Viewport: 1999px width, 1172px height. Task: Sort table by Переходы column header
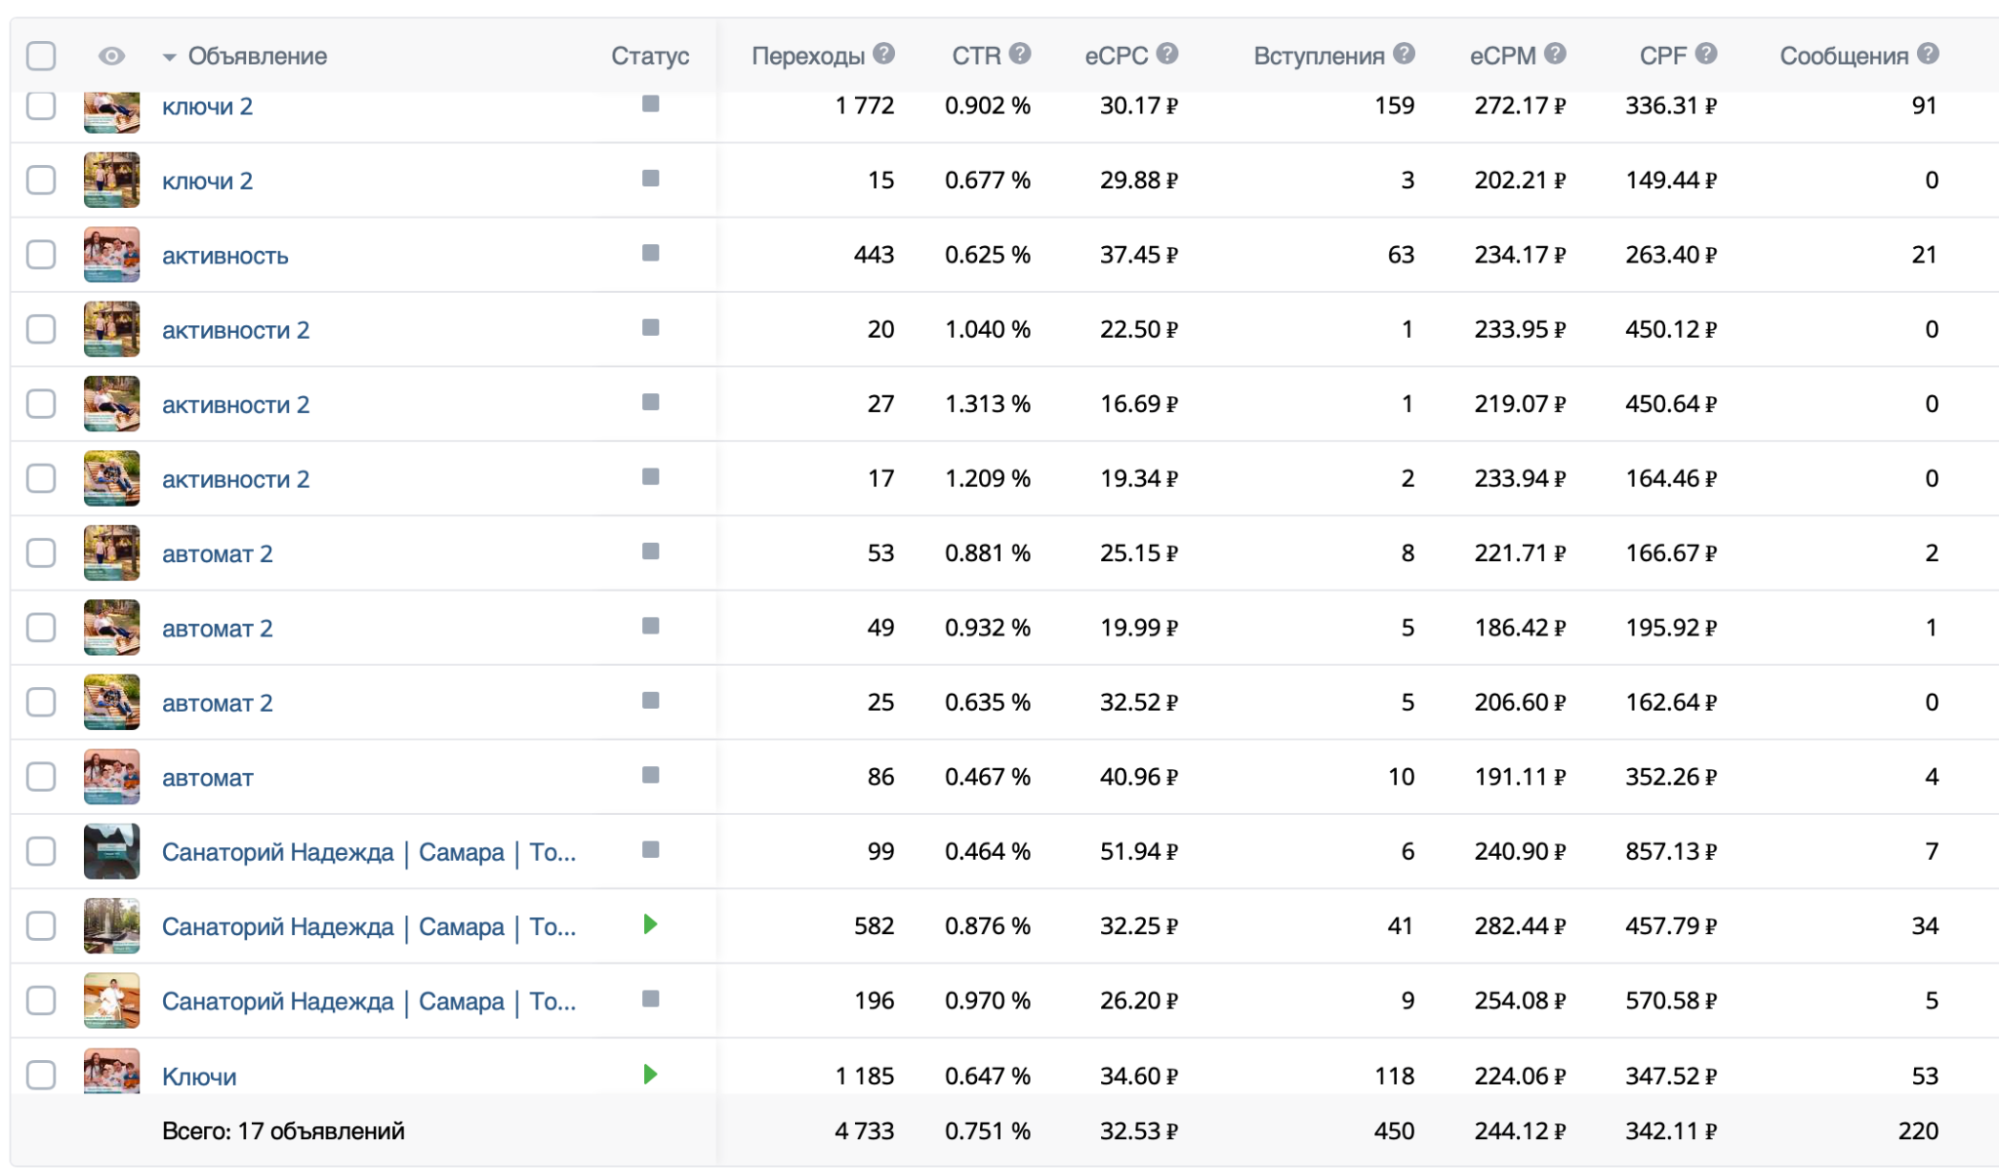click(807, 56)
